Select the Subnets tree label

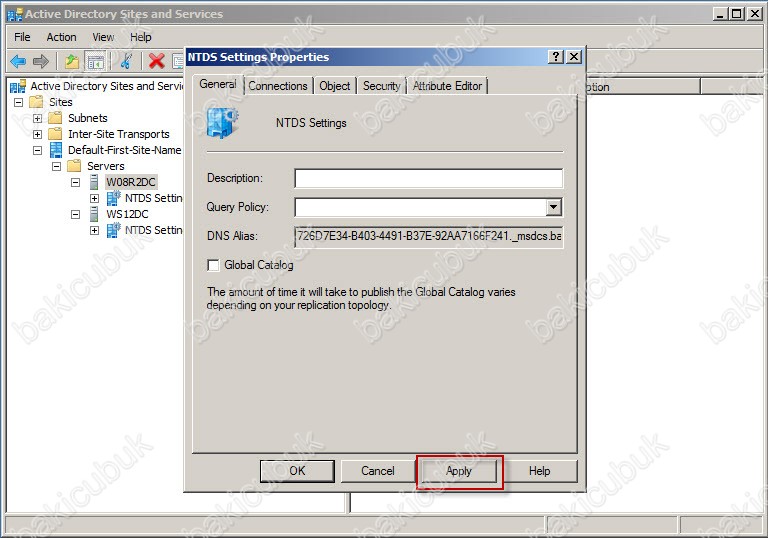click(88, 118)
